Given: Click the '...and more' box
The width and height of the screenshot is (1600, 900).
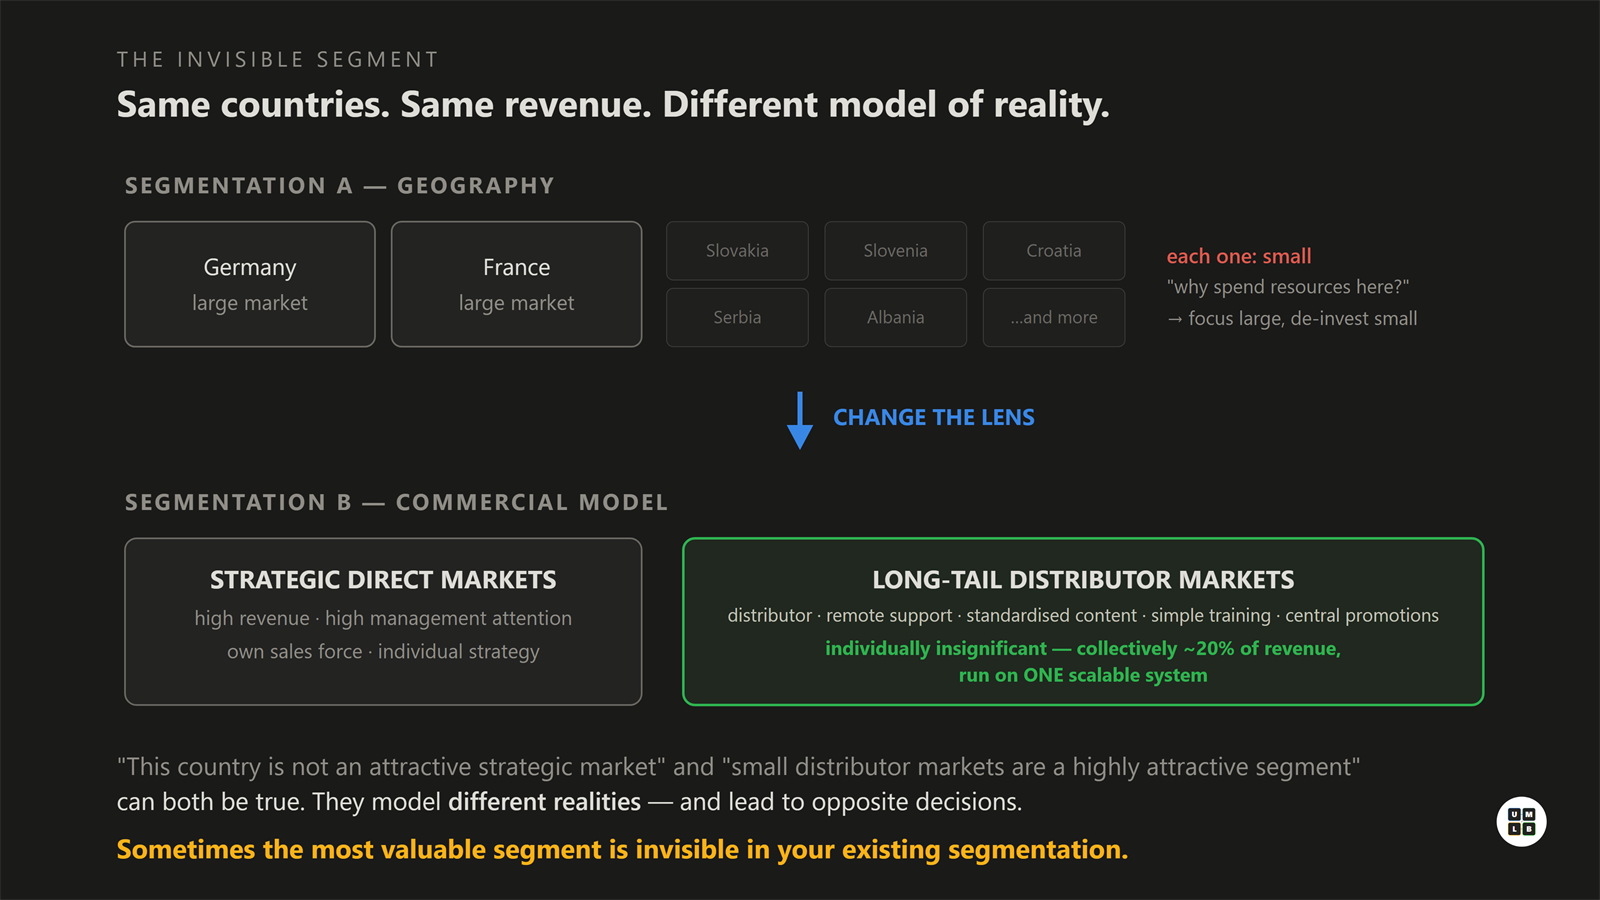Looking at the screenshot, I should pyautogui.click(x=1054, y=317).
